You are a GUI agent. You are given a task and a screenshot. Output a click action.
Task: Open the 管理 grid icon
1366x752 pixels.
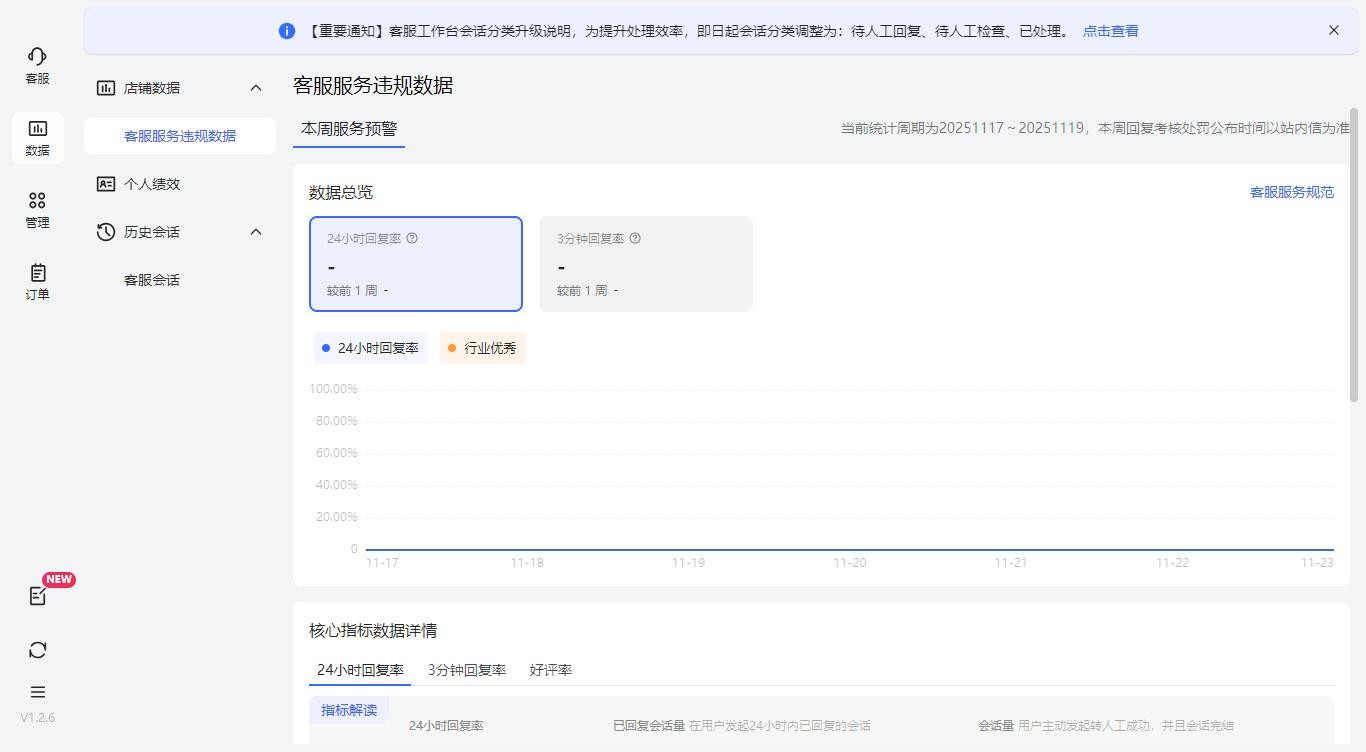pos(37,200)
